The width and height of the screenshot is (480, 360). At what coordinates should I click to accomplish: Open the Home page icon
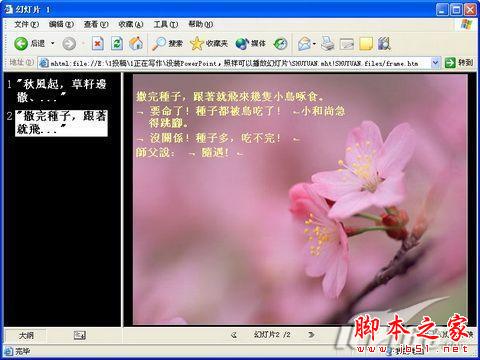(x=136, y=44)
